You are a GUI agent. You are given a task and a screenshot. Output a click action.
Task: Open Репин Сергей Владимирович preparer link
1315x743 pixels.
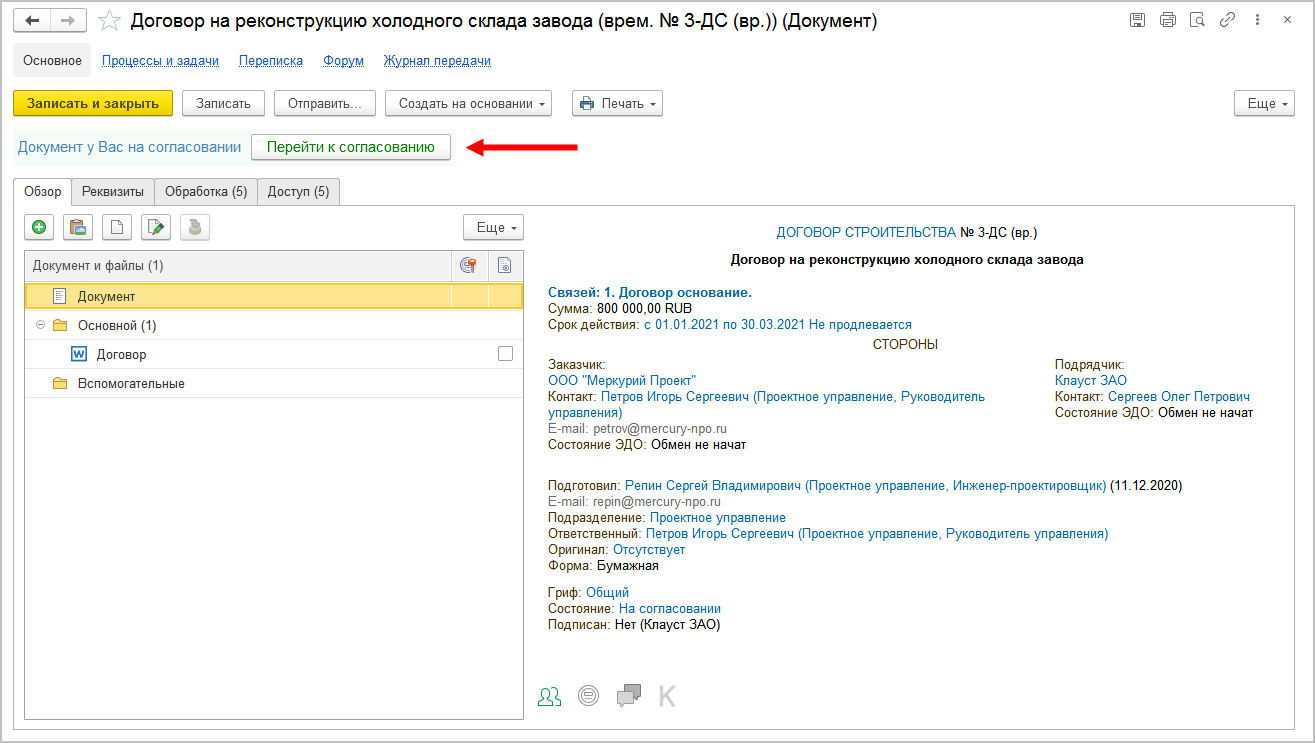866,485
